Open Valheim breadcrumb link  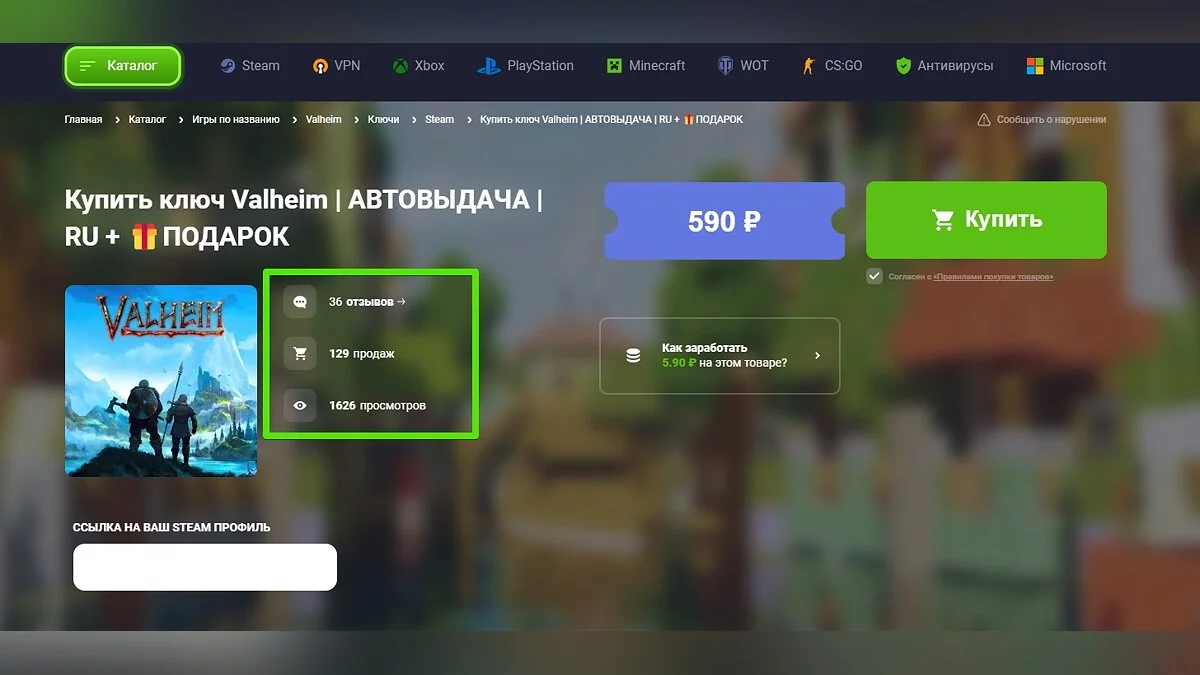tap(323, 120)
